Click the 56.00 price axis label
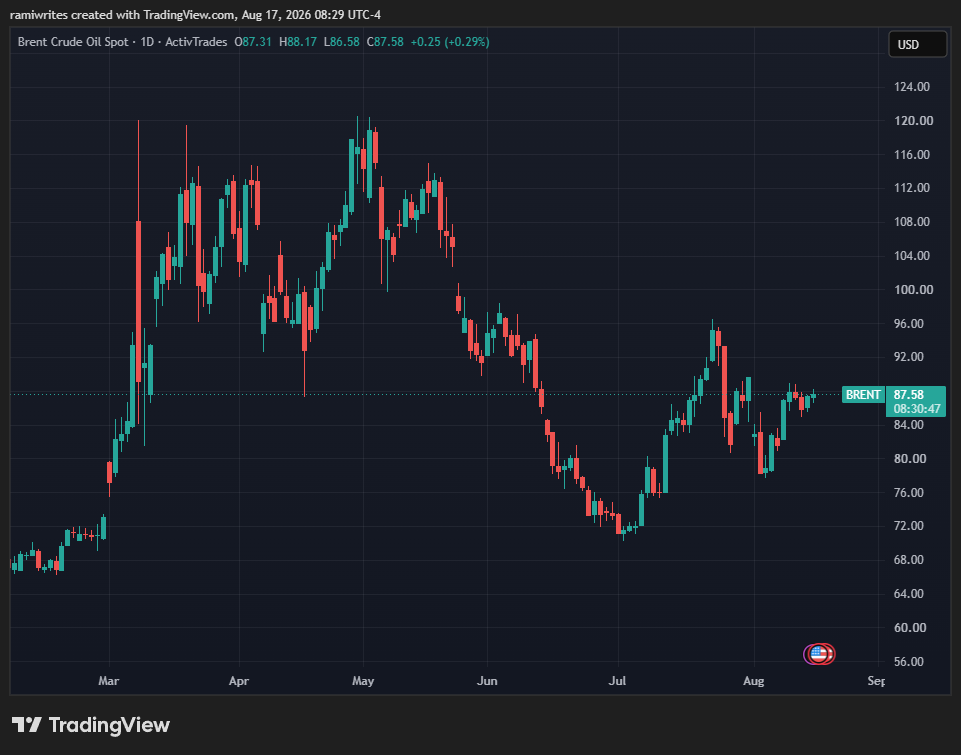This screenshot has width=961, height=755. pos(909,662)
